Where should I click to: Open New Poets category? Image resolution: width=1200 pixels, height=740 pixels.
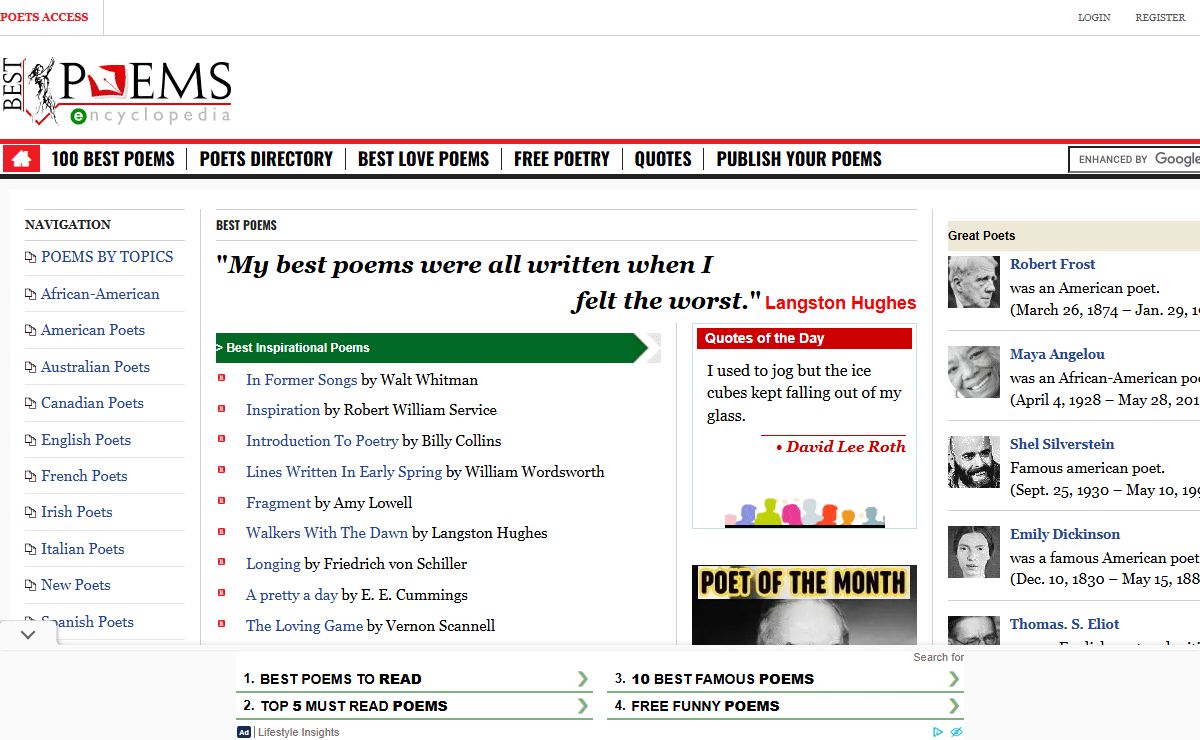tap(76, 585)
